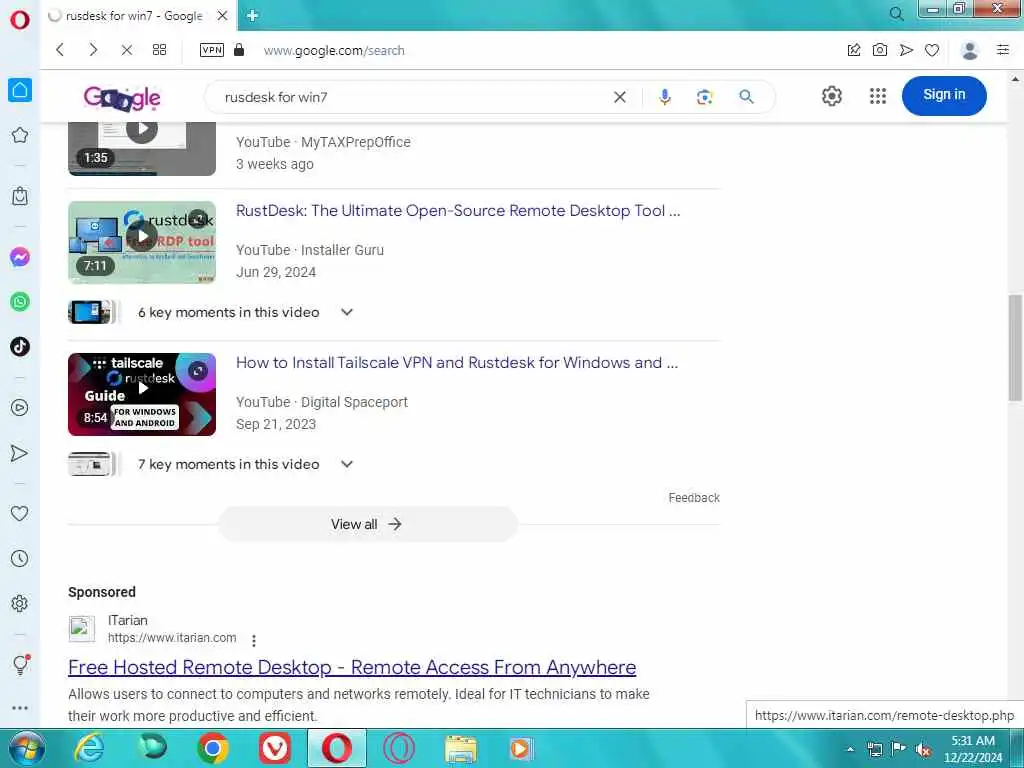Open Free Hosted Remote Desktop sponsored link
1024x768 pixels.
tap(352, 667)
